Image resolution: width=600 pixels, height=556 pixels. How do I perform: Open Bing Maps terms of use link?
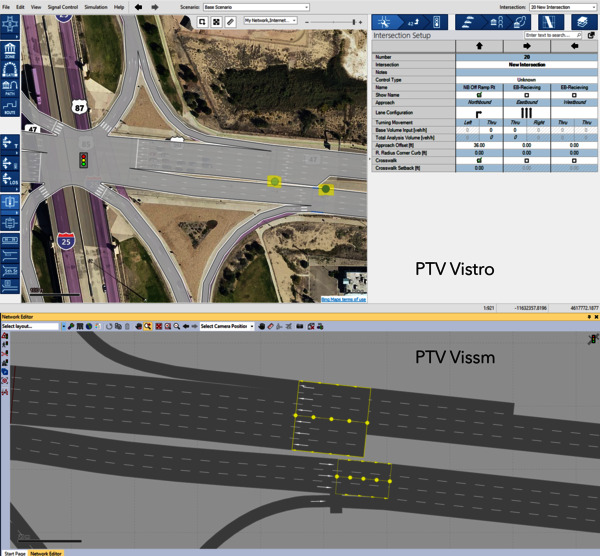point(344,299)
